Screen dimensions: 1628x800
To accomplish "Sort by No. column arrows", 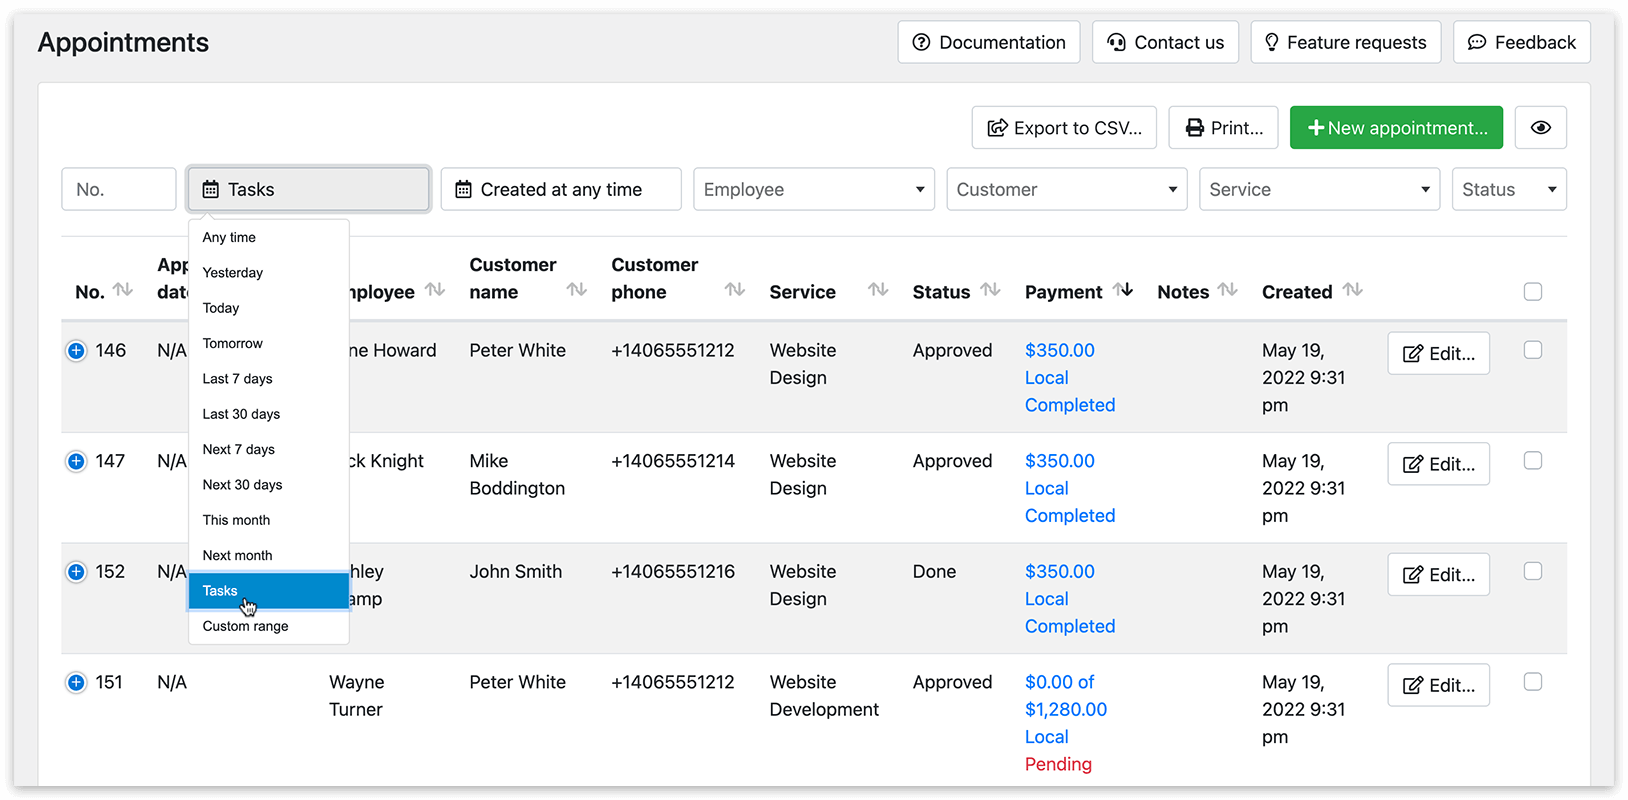I will tap(123, 290).
